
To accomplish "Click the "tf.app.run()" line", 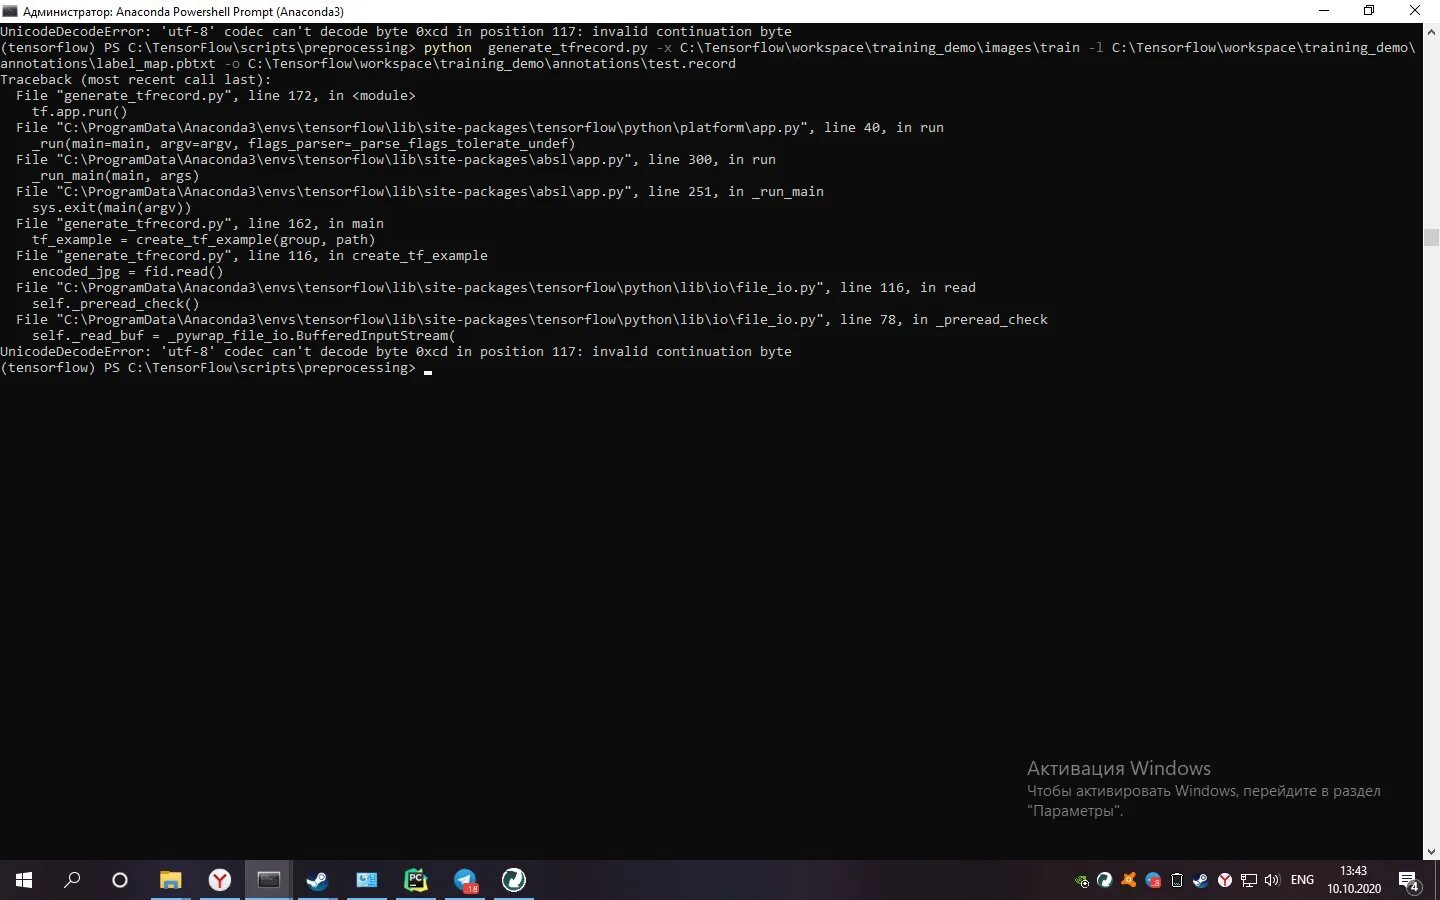I will tap(80, 111).
